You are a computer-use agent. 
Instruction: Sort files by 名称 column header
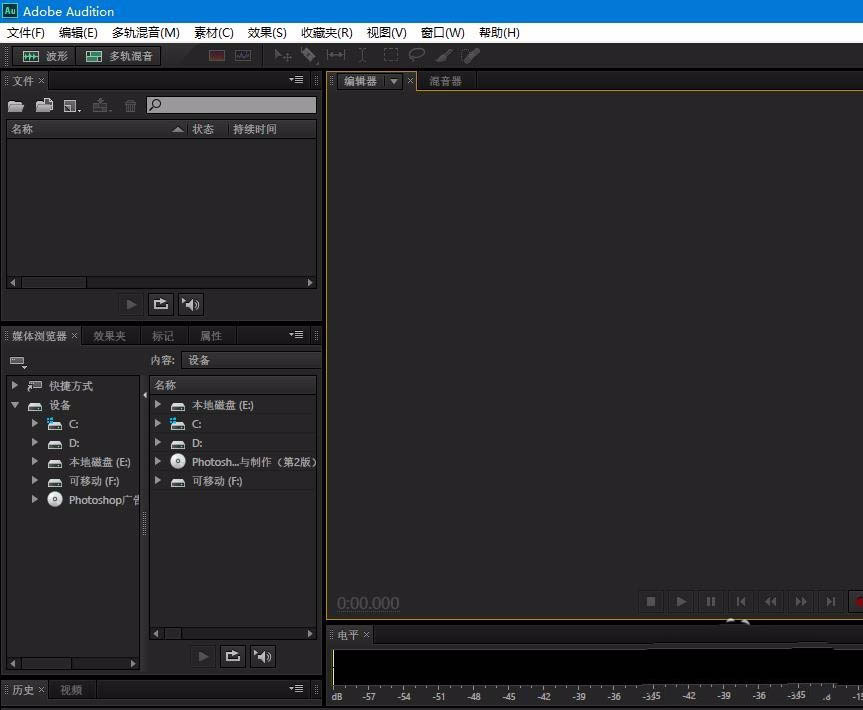pos(97,129)
